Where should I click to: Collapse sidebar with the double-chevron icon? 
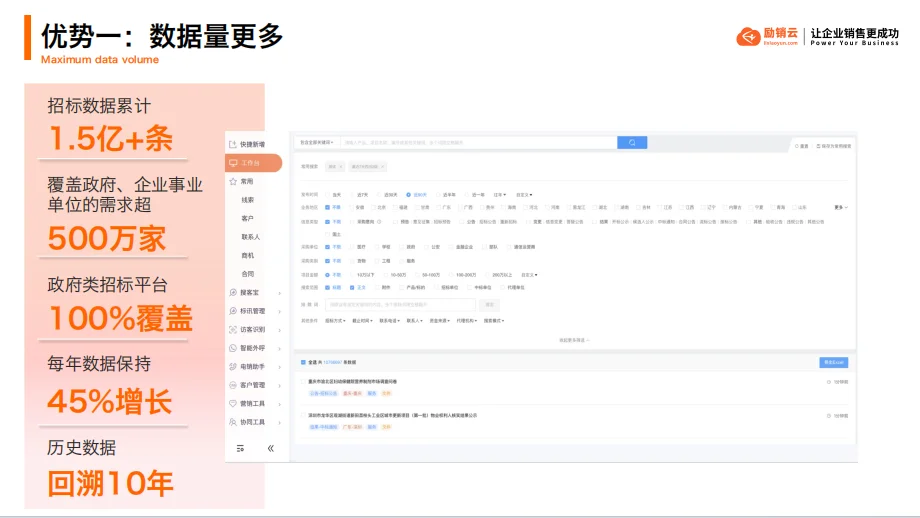click(x=270, y=448)
